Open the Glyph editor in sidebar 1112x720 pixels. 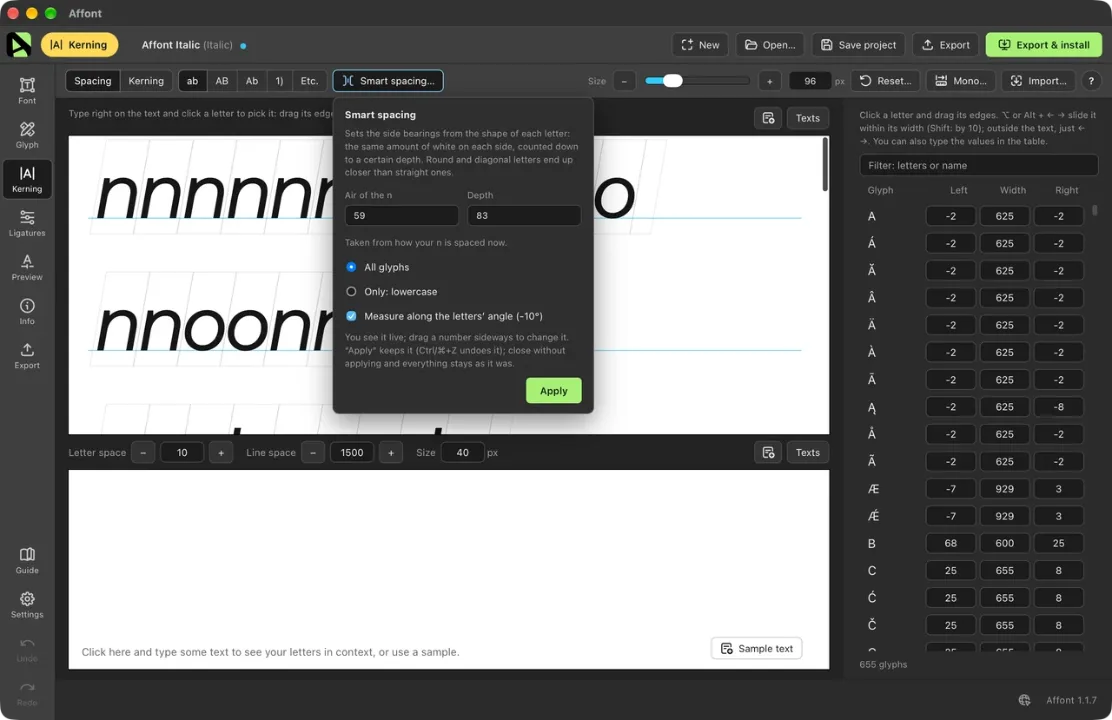(x=27, y=135)
